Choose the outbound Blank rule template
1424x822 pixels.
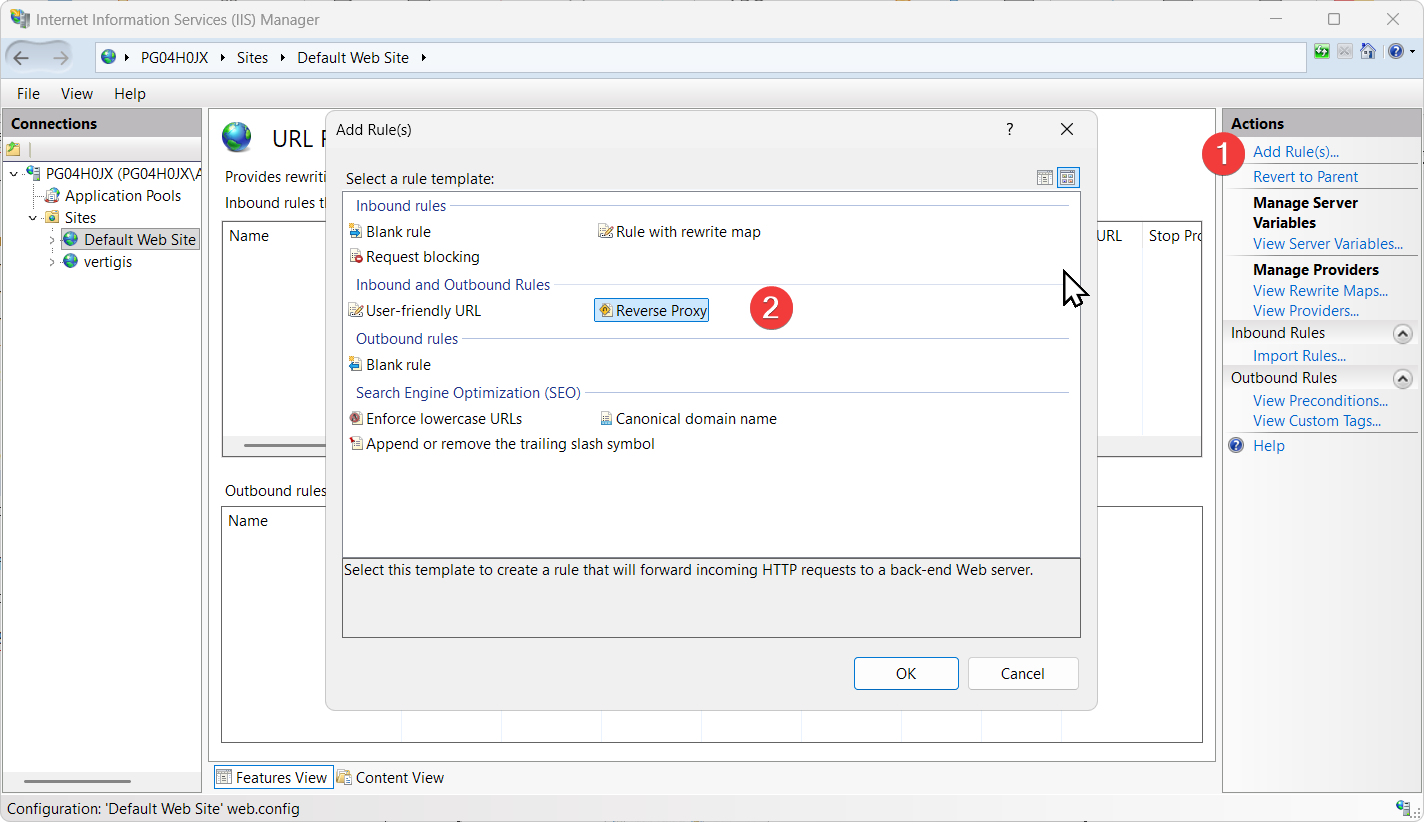[390, 365]
